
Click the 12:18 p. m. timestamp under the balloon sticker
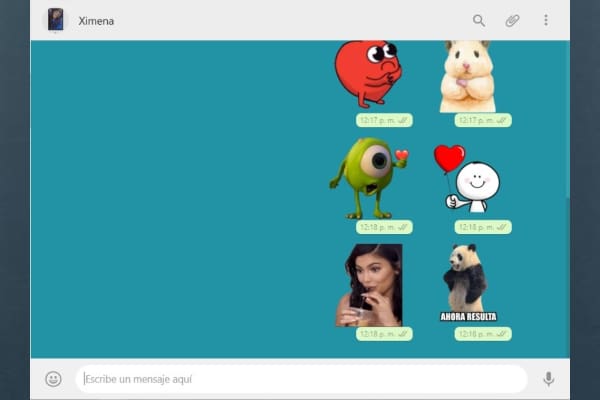click(x=483, y=227)
